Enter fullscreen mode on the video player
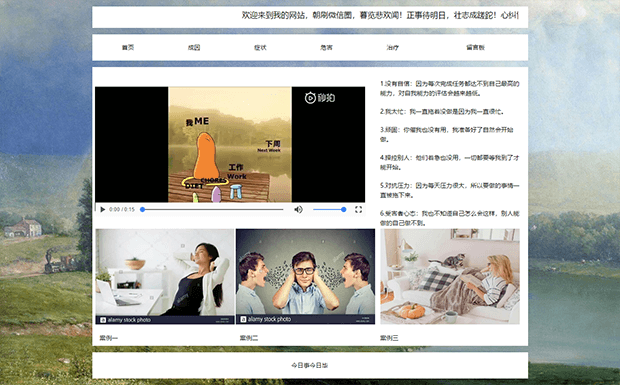This screenshot has height=385, width=620. coord(358,209)
